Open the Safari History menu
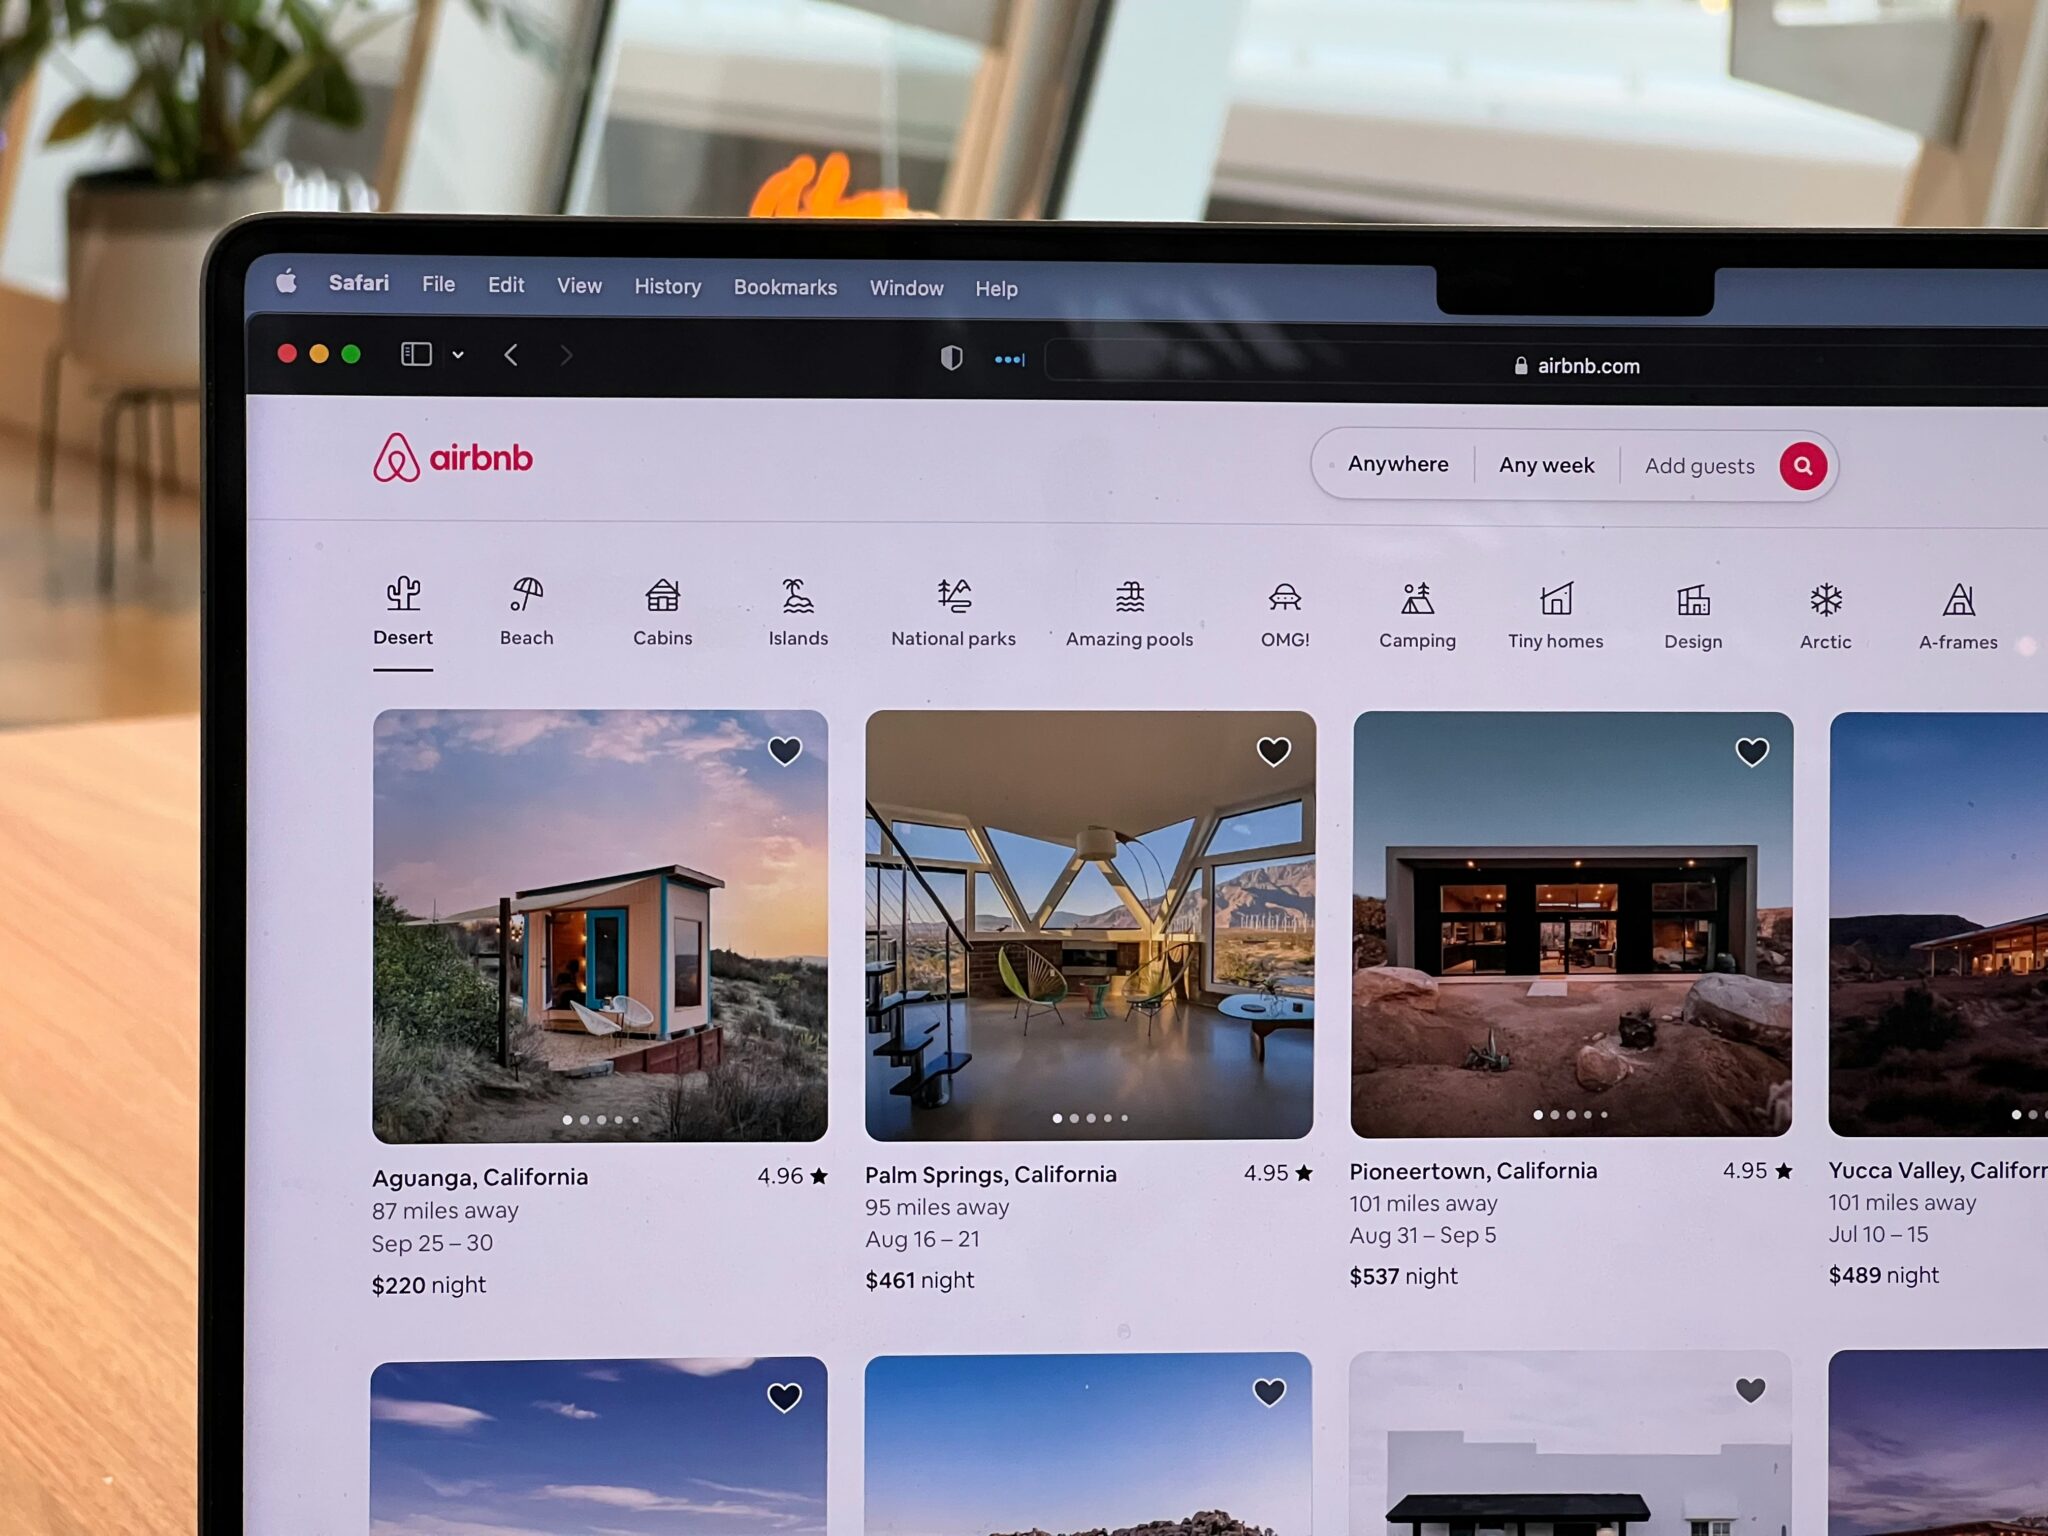The height and width of the screenshot is (1536, 2048). pos(668,287)
